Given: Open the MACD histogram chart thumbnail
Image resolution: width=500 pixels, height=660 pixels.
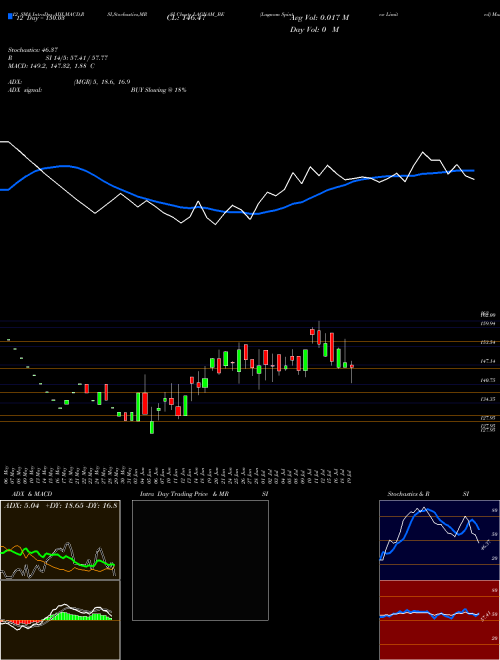Looking at the screenshot, I should (x=60, y=620).
